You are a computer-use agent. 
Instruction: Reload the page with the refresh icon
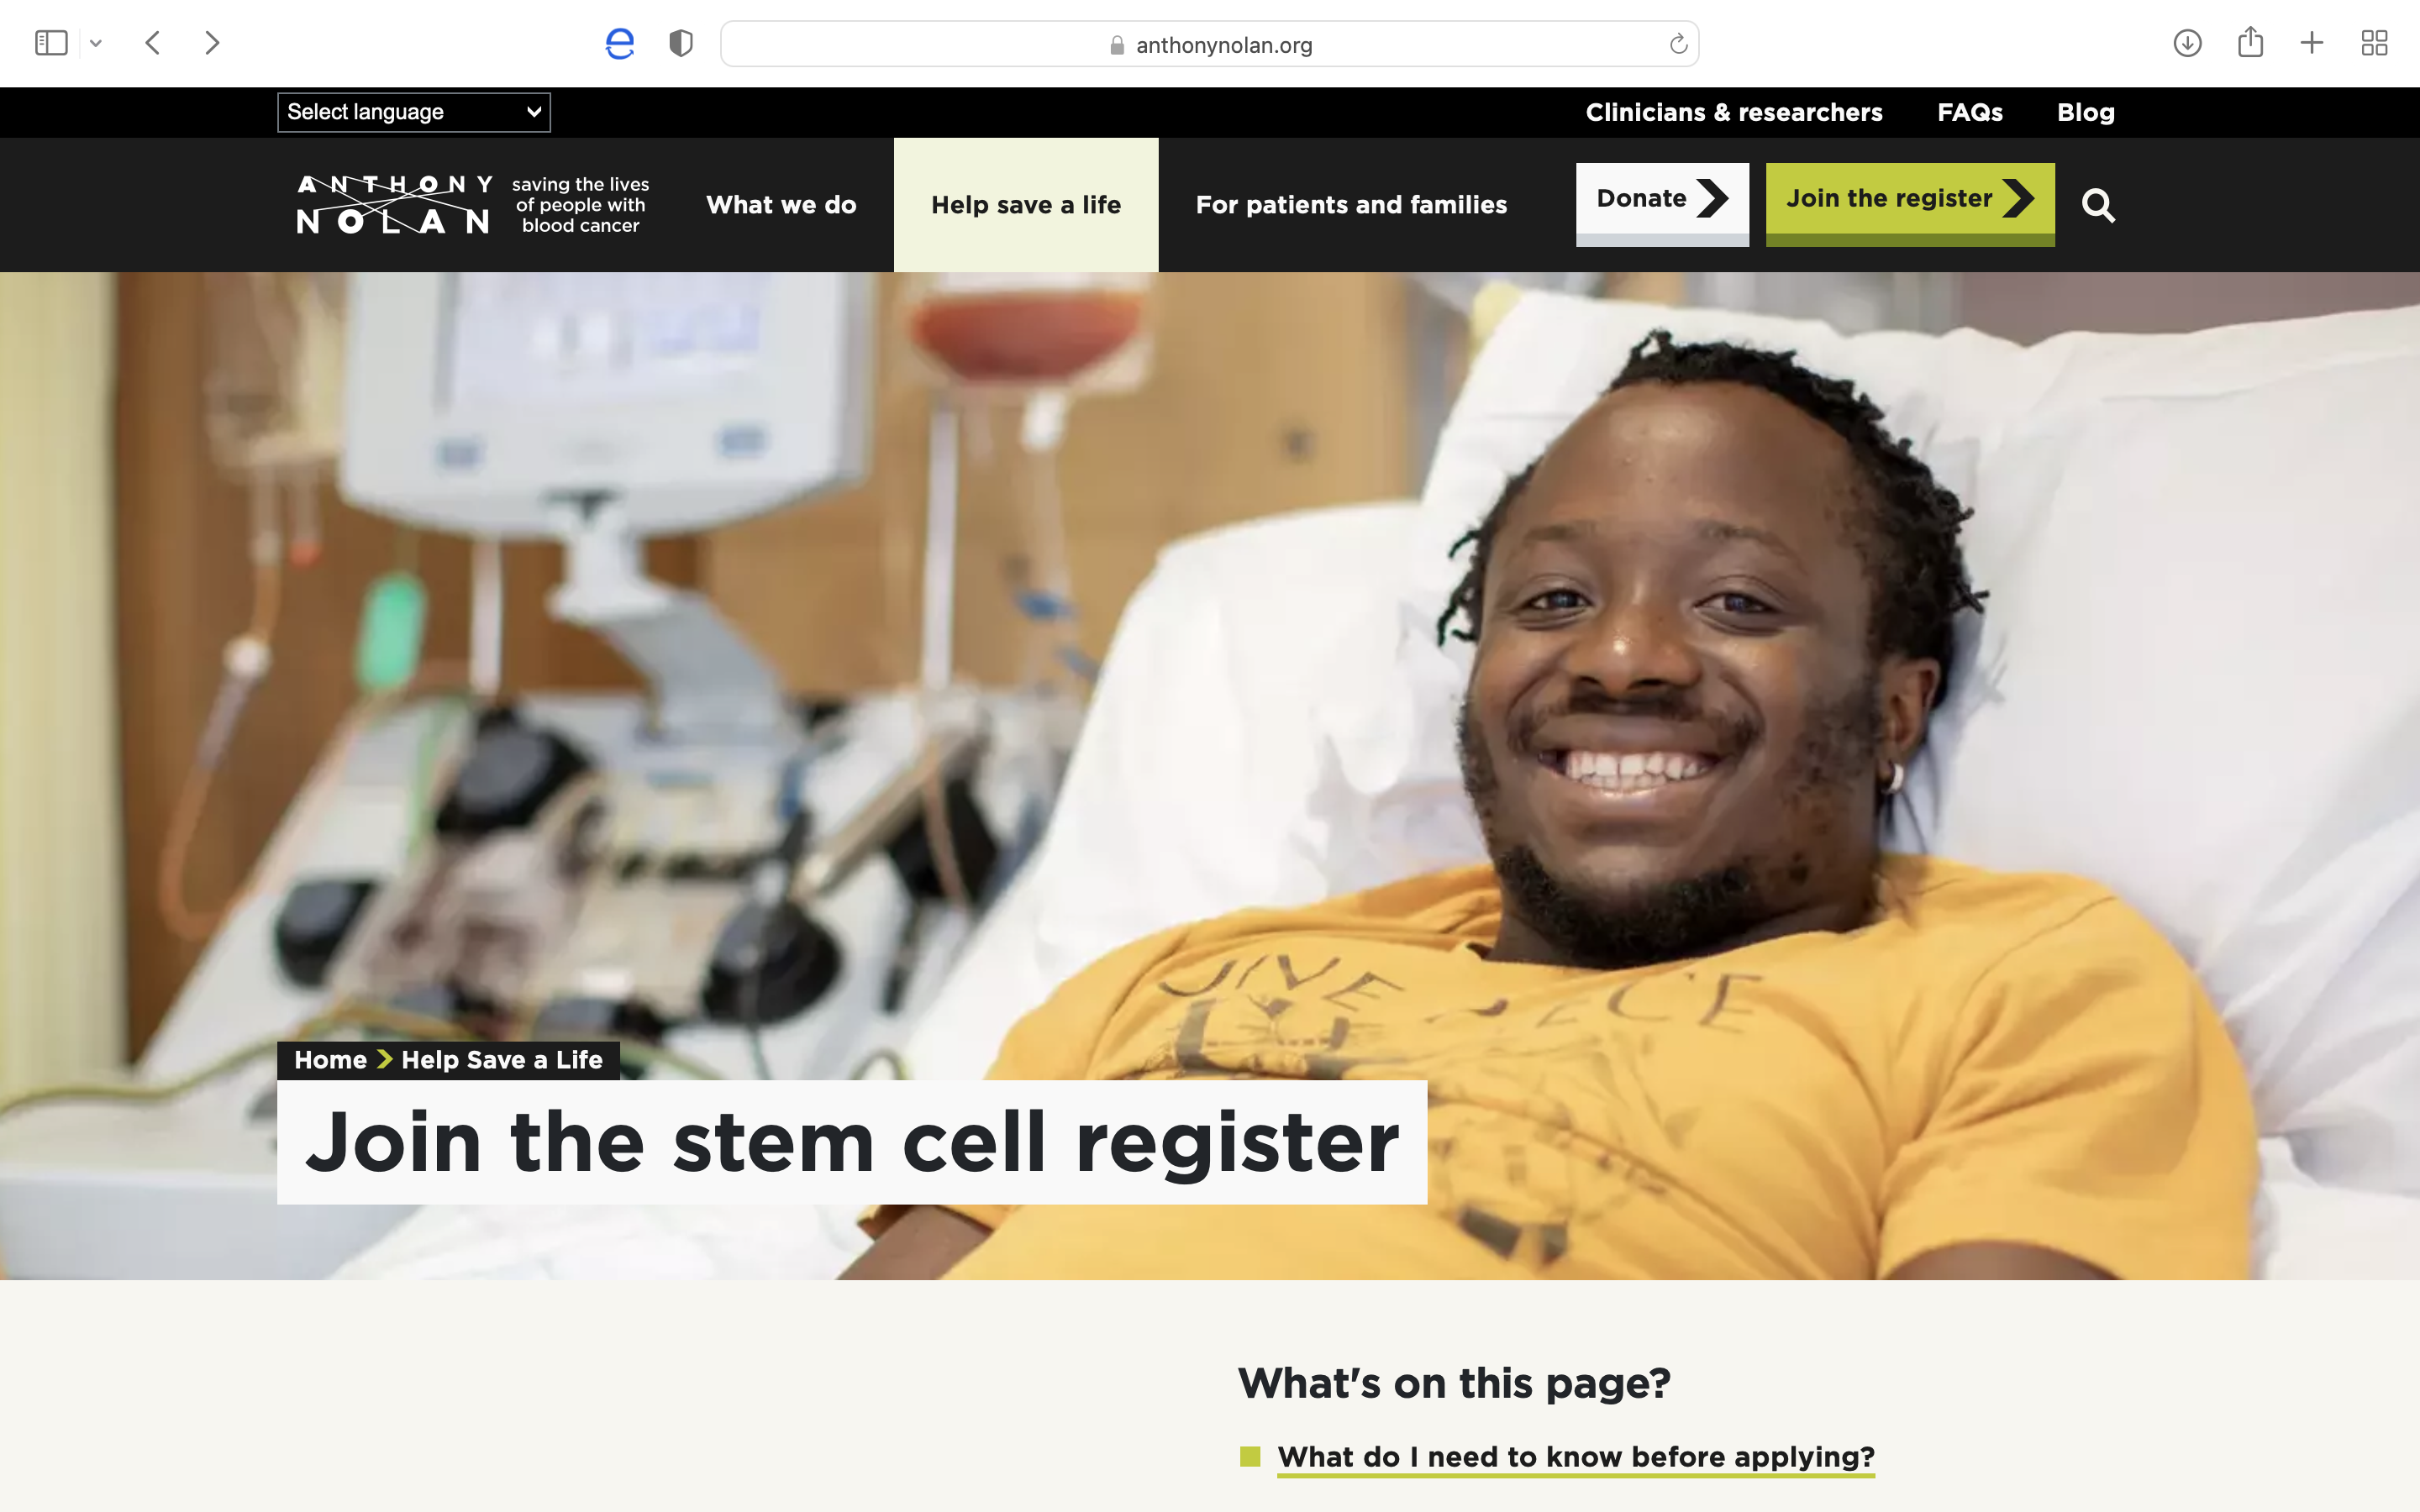[x=1678, y=44]
